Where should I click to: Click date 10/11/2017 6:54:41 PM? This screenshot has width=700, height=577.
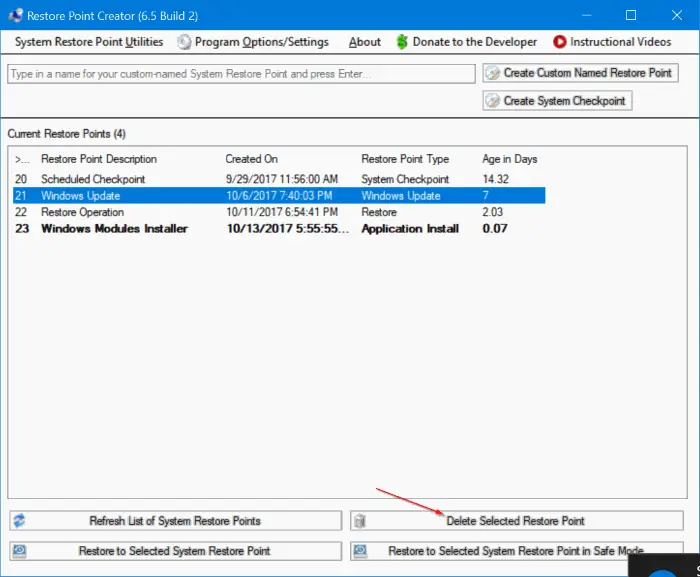click(282, 212)
